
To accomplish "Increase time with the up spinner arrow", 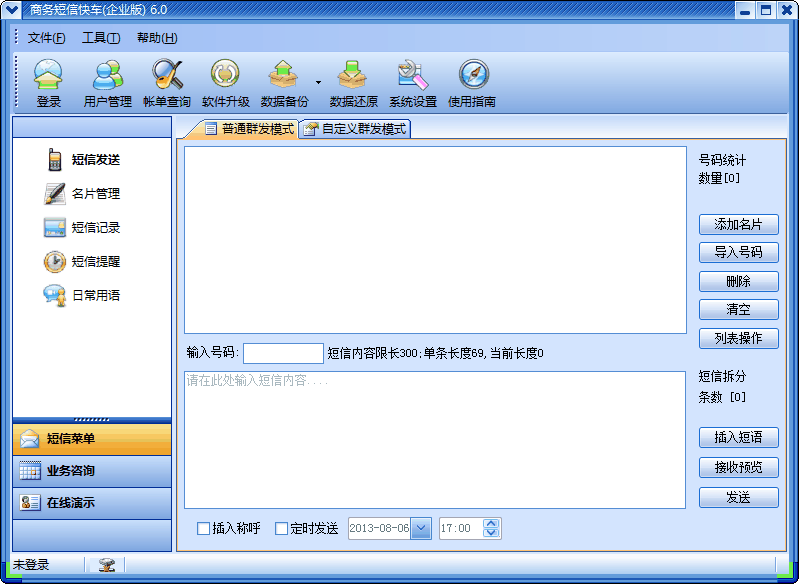I will pyautogui.click(x=491, y=523).
